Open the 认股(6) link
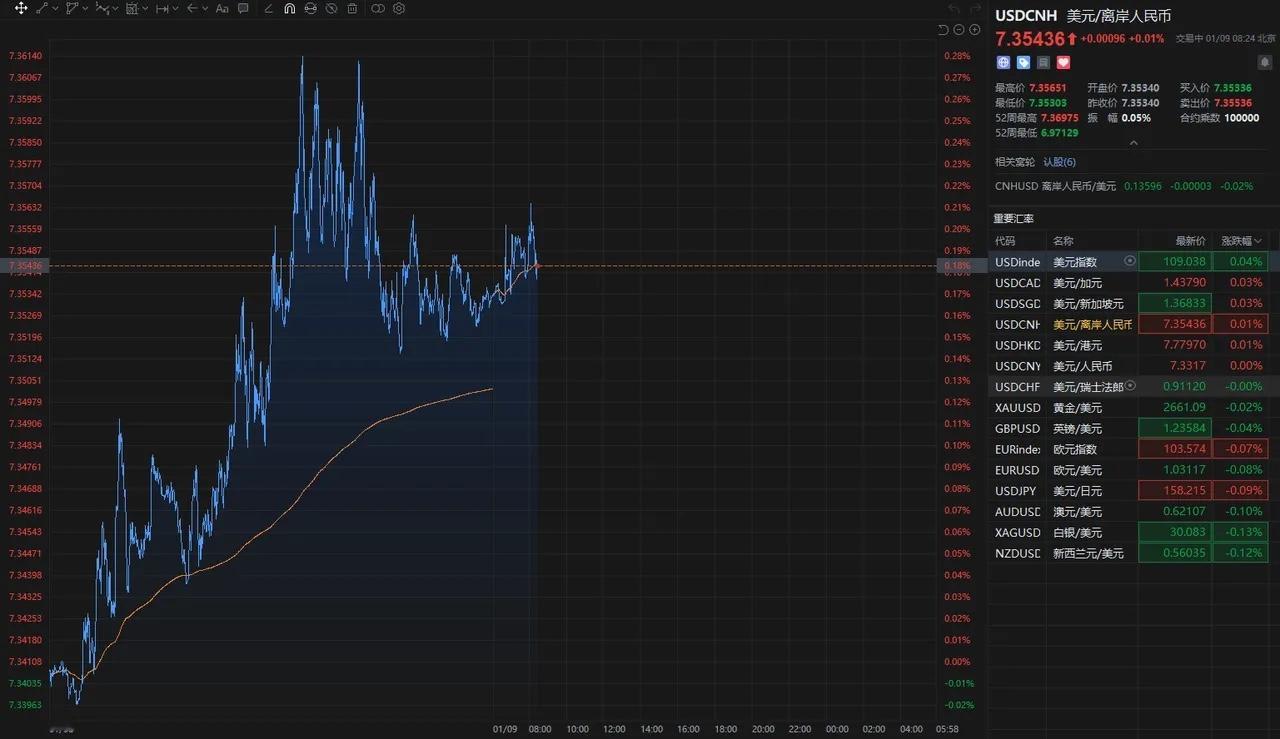Viewport: 1280px width, 739px height. pos(1059,162)
